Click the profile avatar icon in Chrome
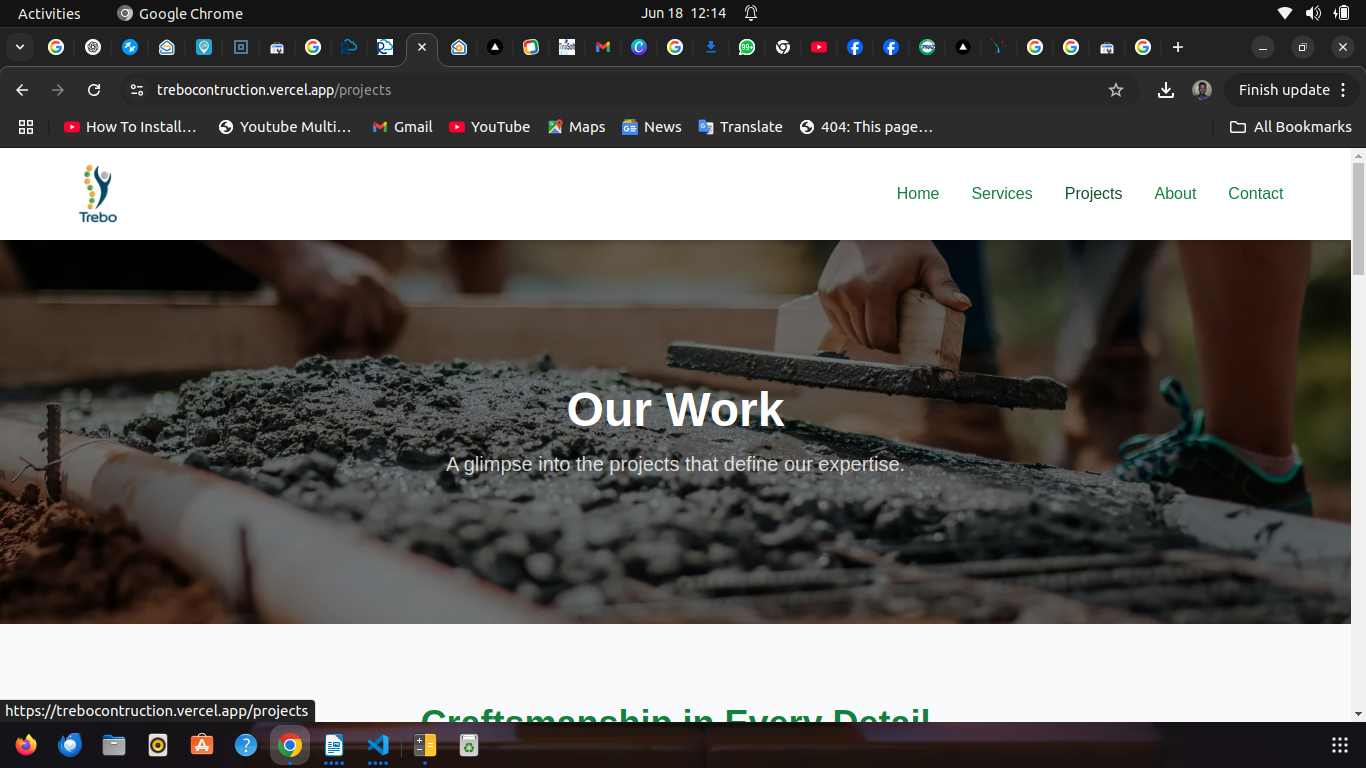 point(1202,90)
